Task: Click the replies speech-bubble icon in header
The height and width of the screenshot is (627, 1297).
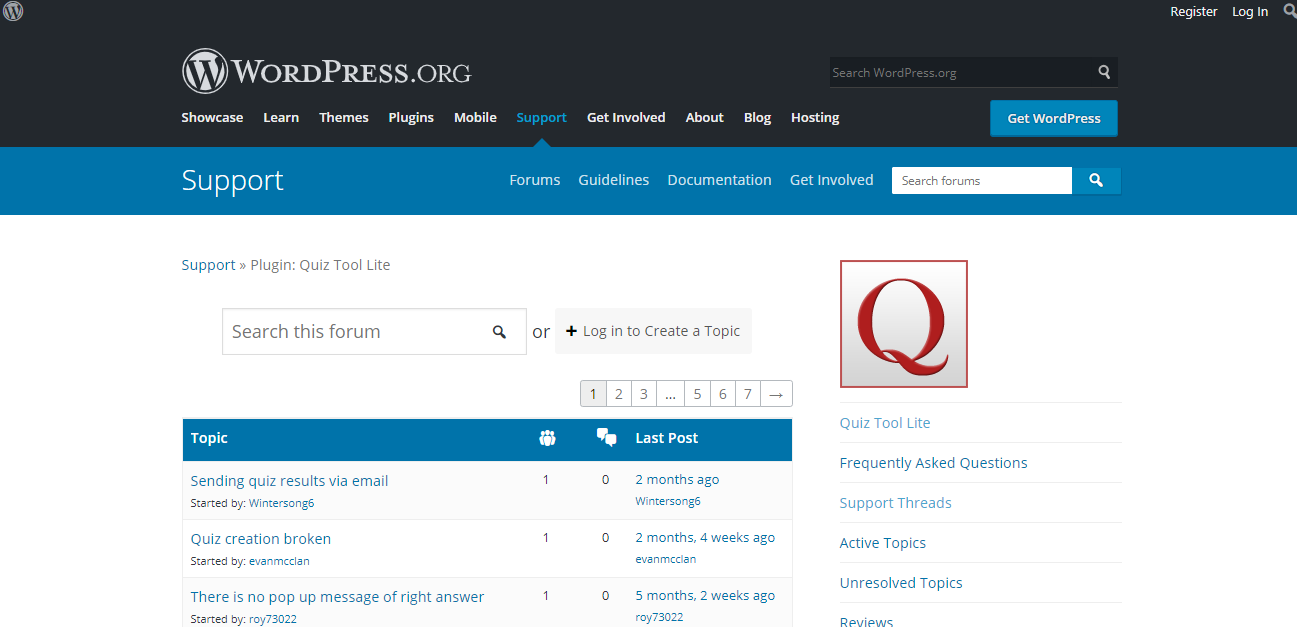Action: (x=606, y=437)
